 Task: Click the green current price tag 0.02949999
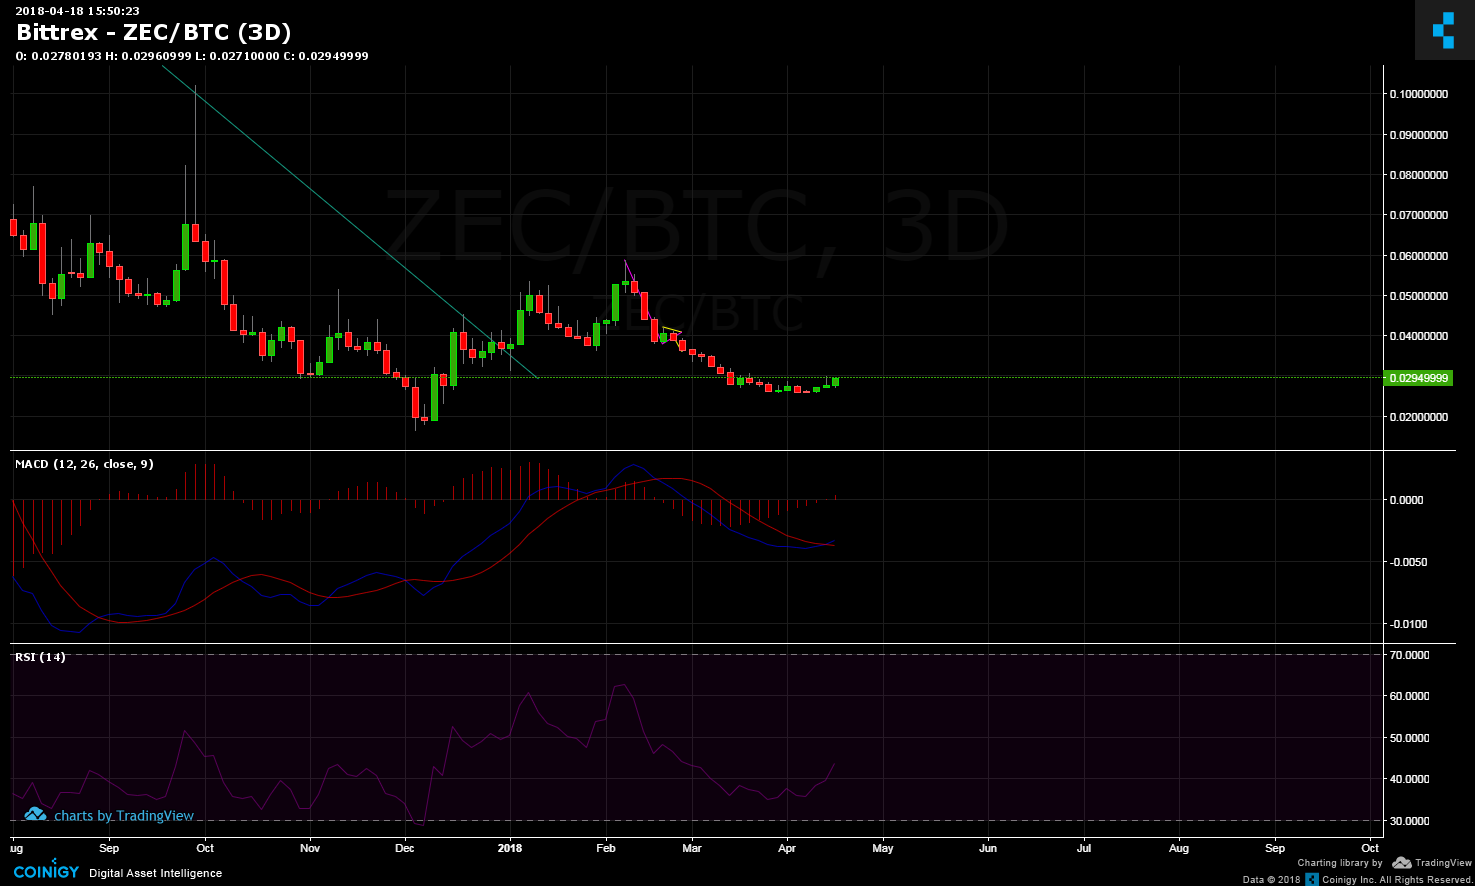[1418, 378]
